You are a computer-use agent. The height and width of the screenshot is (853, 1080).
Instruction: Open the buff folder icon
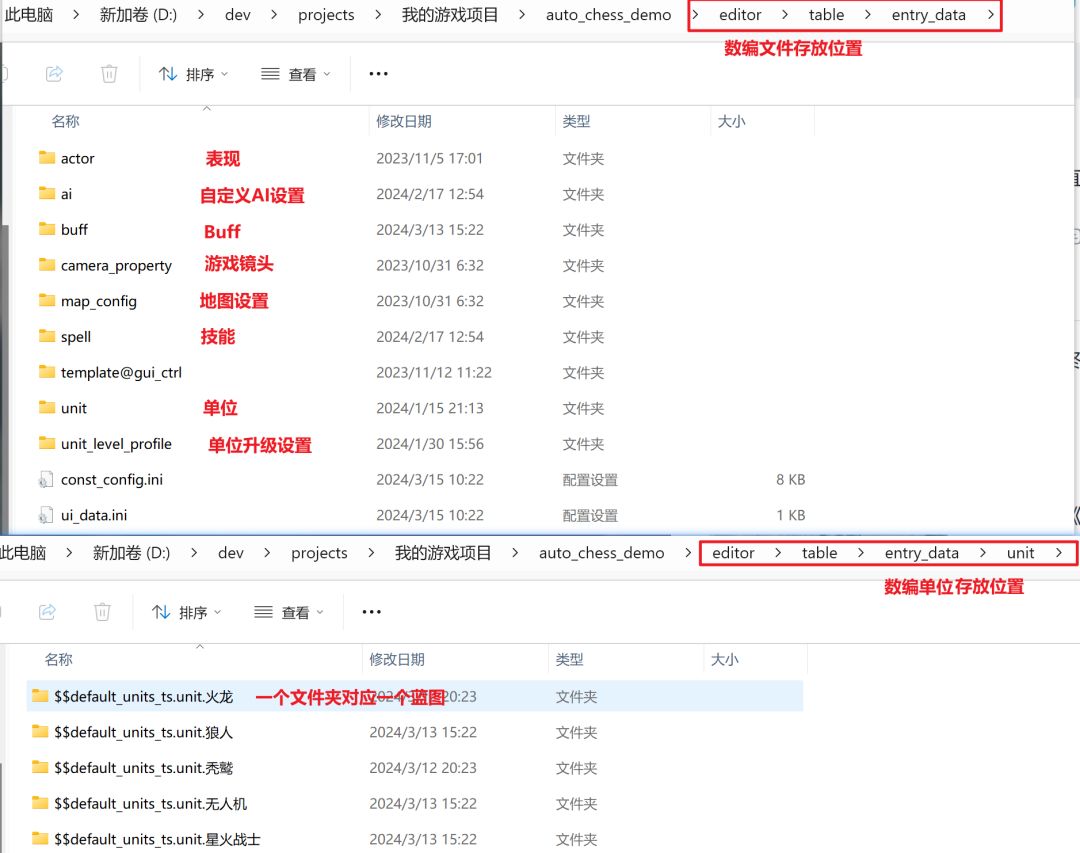(x=47, y=229)
